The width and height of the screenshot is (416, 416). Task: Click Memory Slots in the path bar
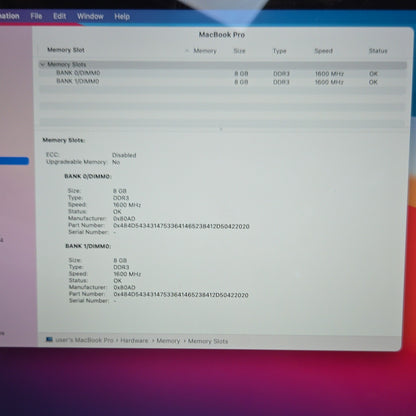[208, 341]
